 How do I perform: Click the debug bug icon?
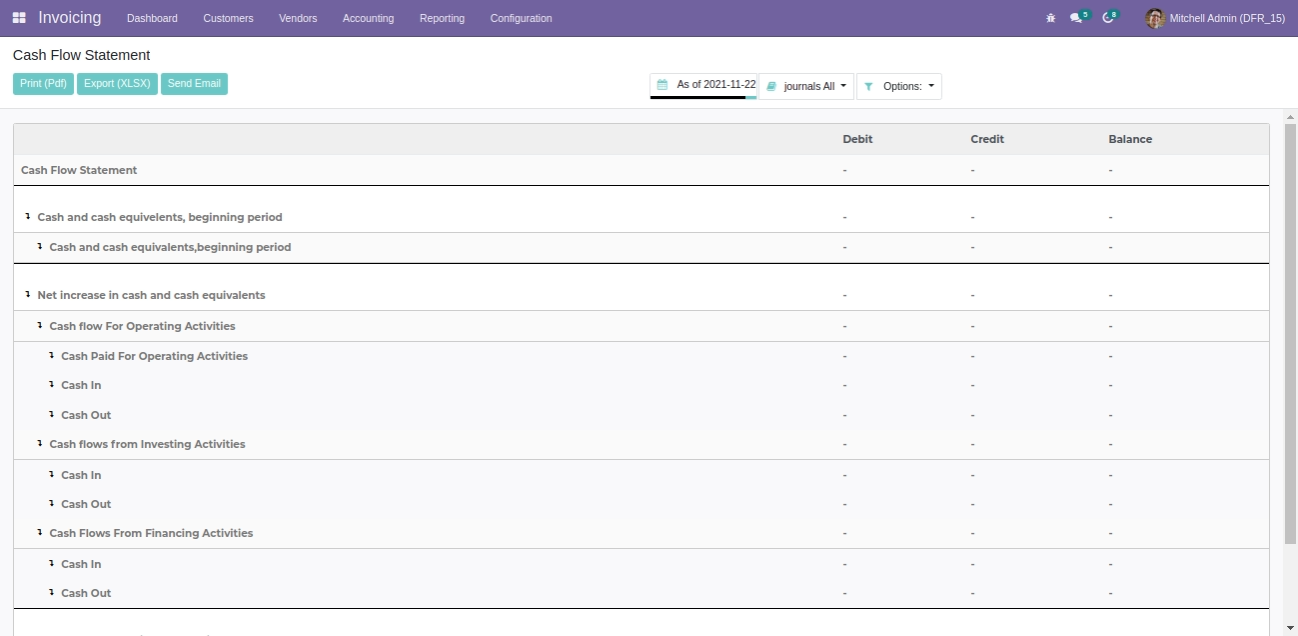coord(1050,18)
